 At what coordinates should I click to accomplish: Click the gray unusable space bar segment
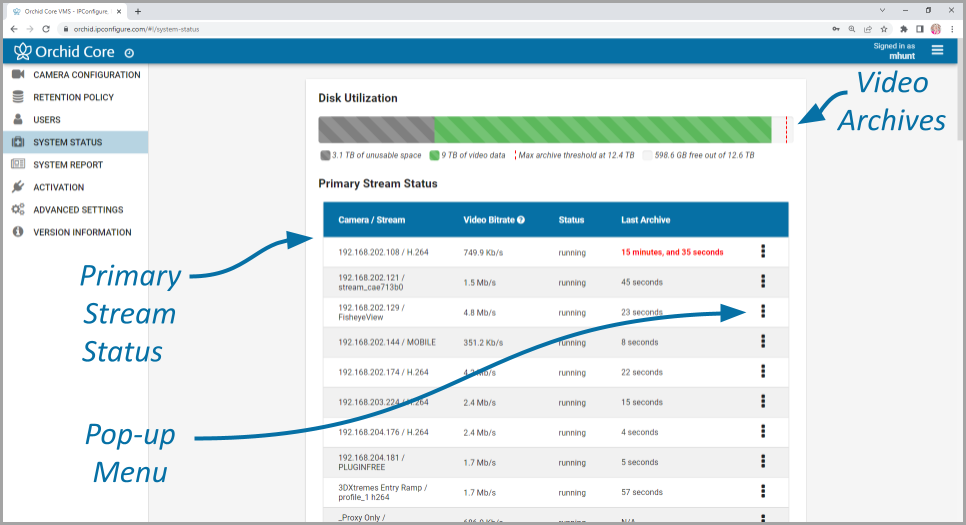(x=376, y=130)
